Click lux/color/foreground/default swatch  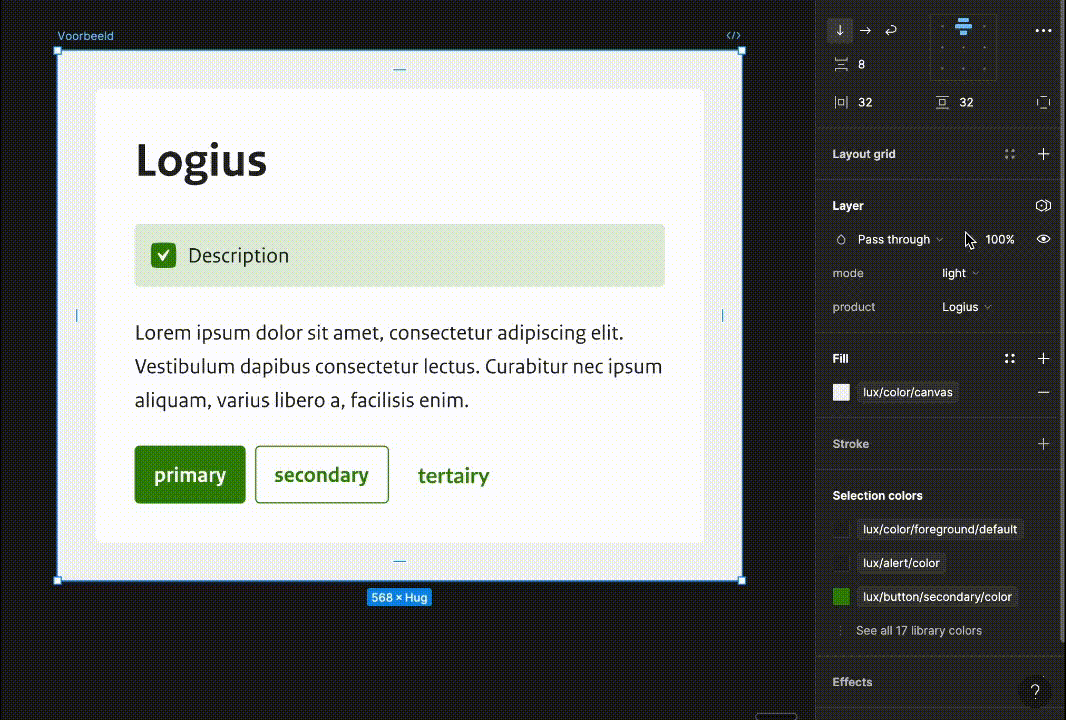coord(841,529)
